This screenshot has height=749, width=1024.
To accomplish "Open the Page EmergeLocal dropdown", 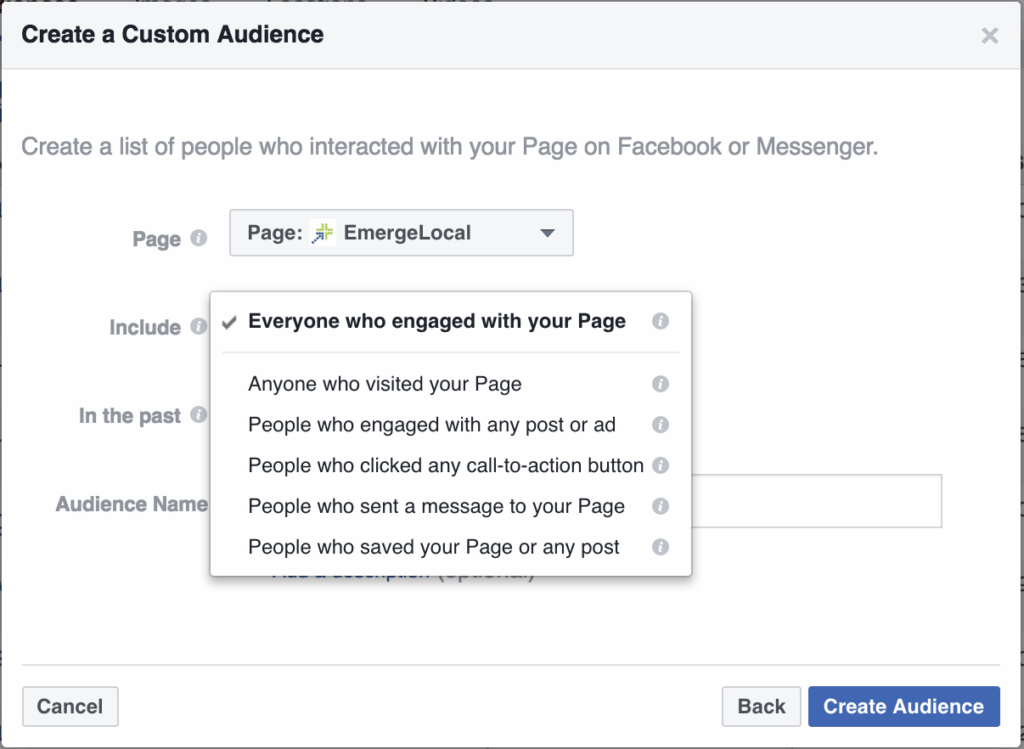I will click(x=401, y=233).
